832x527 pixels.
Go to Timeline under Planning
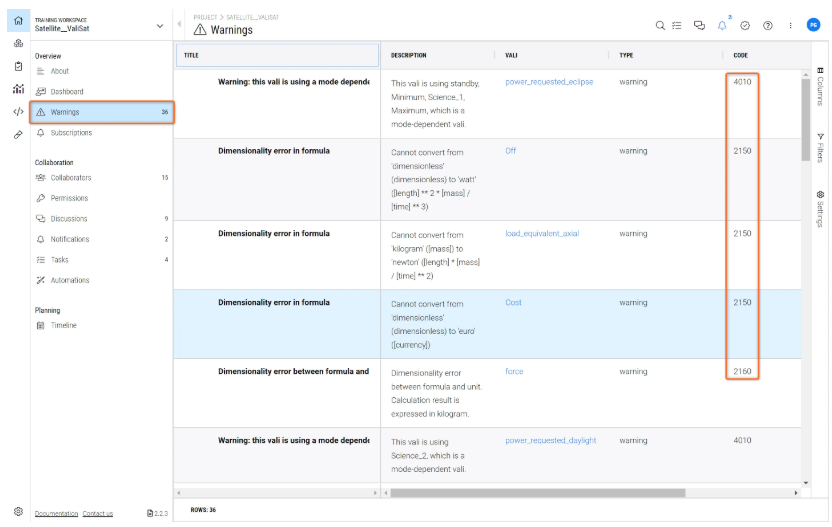[63, 325]
